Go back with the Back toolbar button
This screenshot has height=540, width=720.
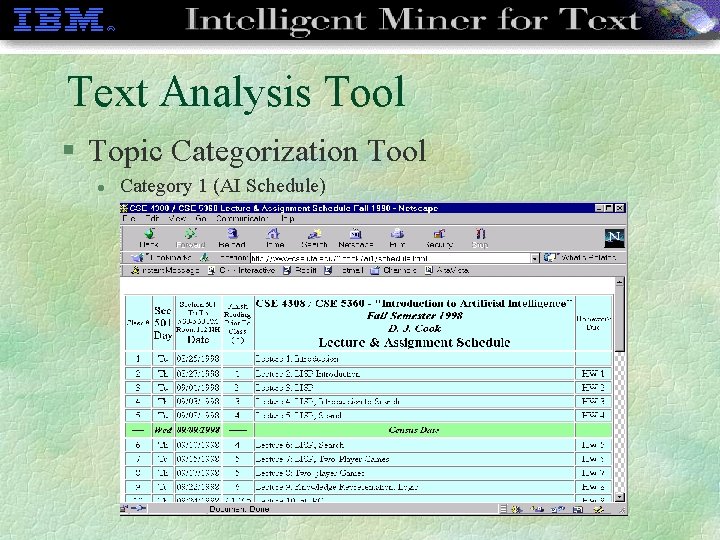(x=149, y=238)
